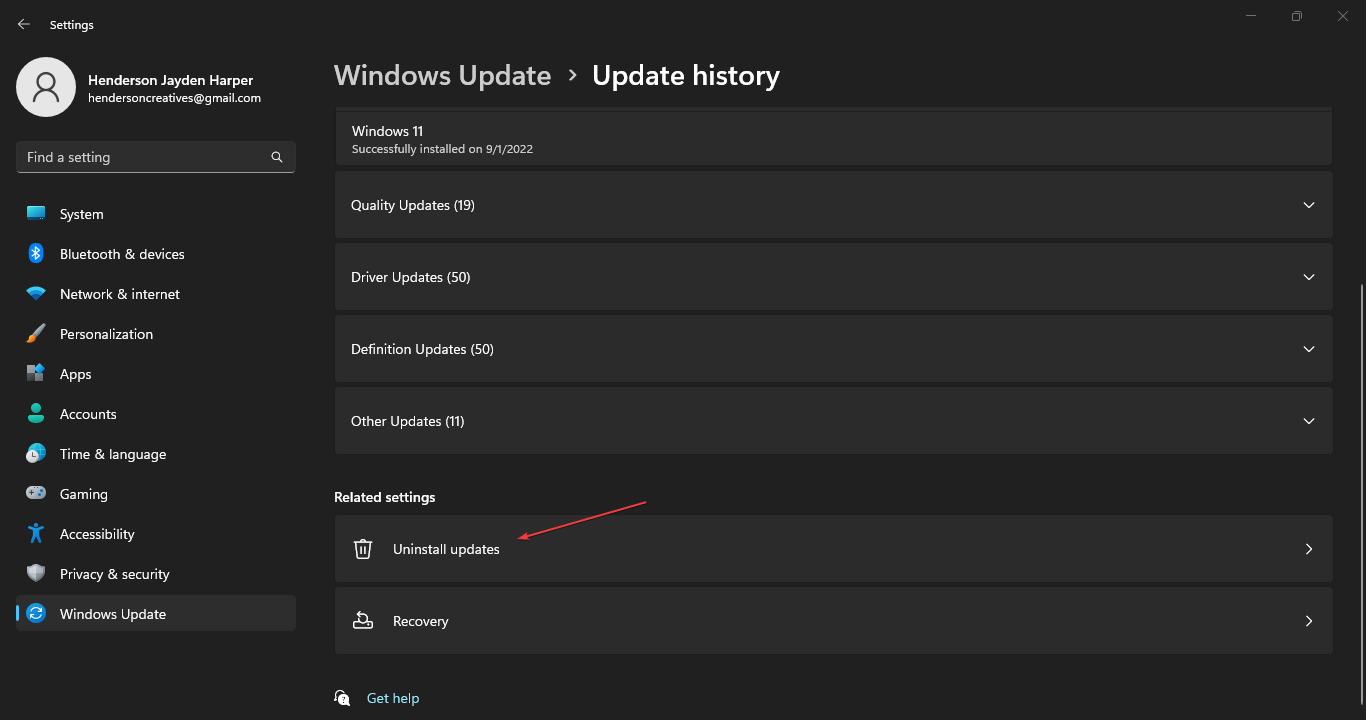
Task: Open the Uninstall updates page
Action: [x=833, y=548]
